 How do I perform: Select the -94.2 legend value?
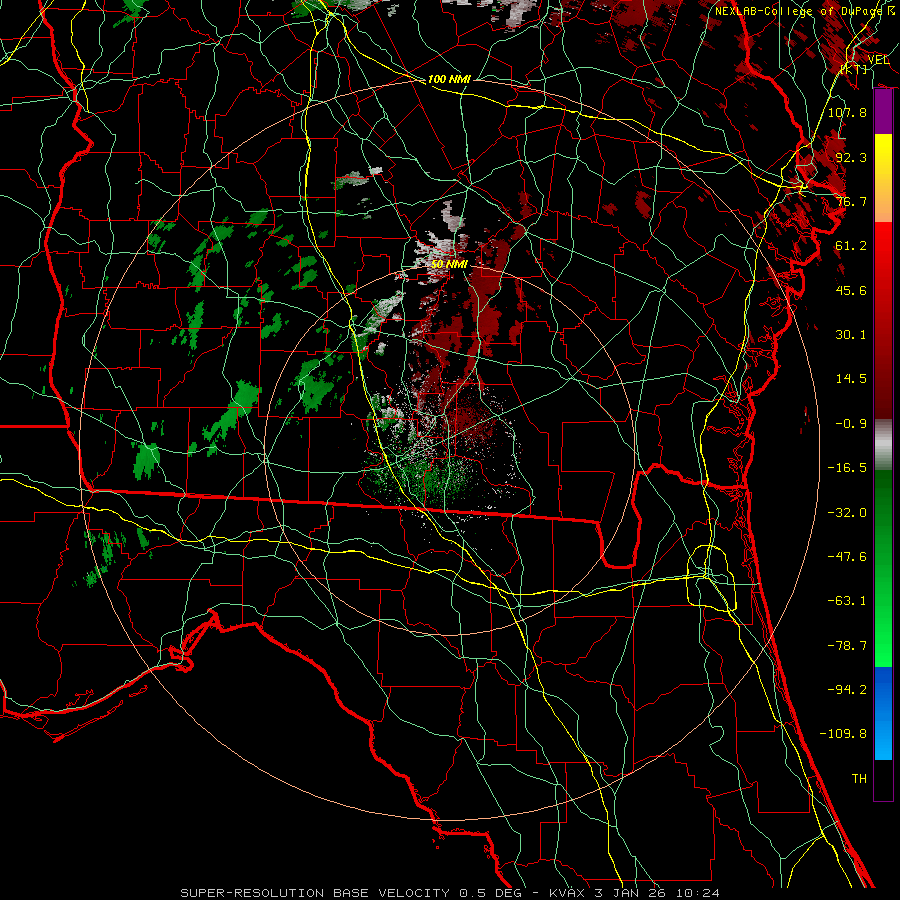point(847,690)
